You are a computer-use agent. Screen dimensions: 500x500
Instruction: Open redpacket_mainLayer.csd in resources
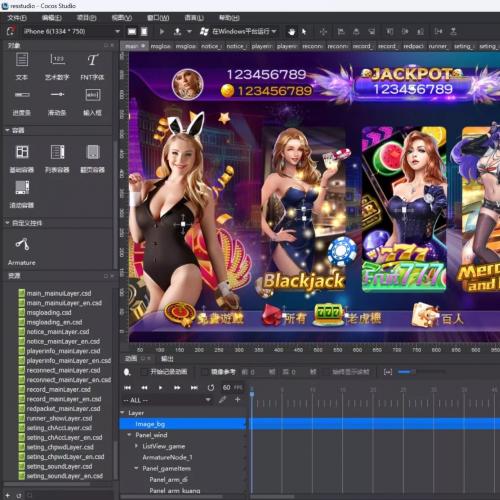pyautogui.click(x=63, y=409)
